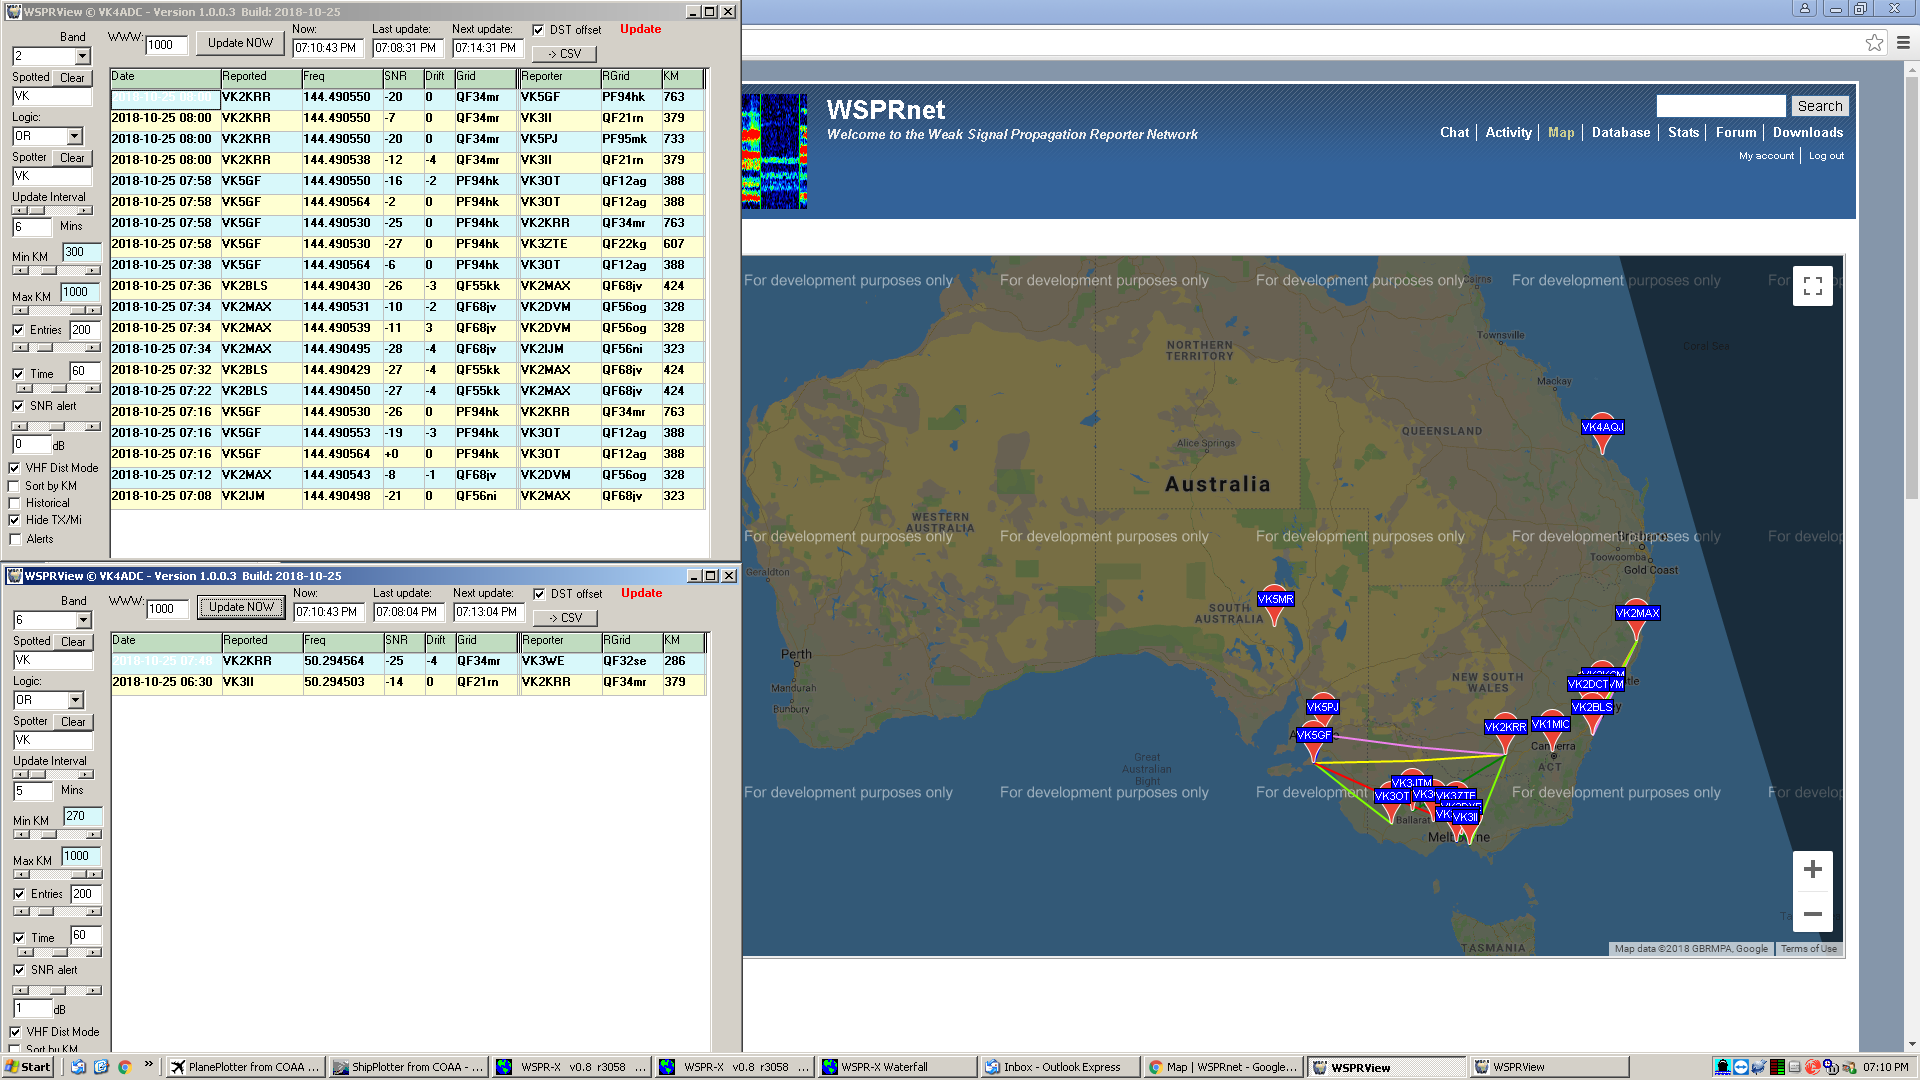This screenshot has height=1080, width=1920.
Task: Open Band dropdown in top window
Action: tap(83, 57)
